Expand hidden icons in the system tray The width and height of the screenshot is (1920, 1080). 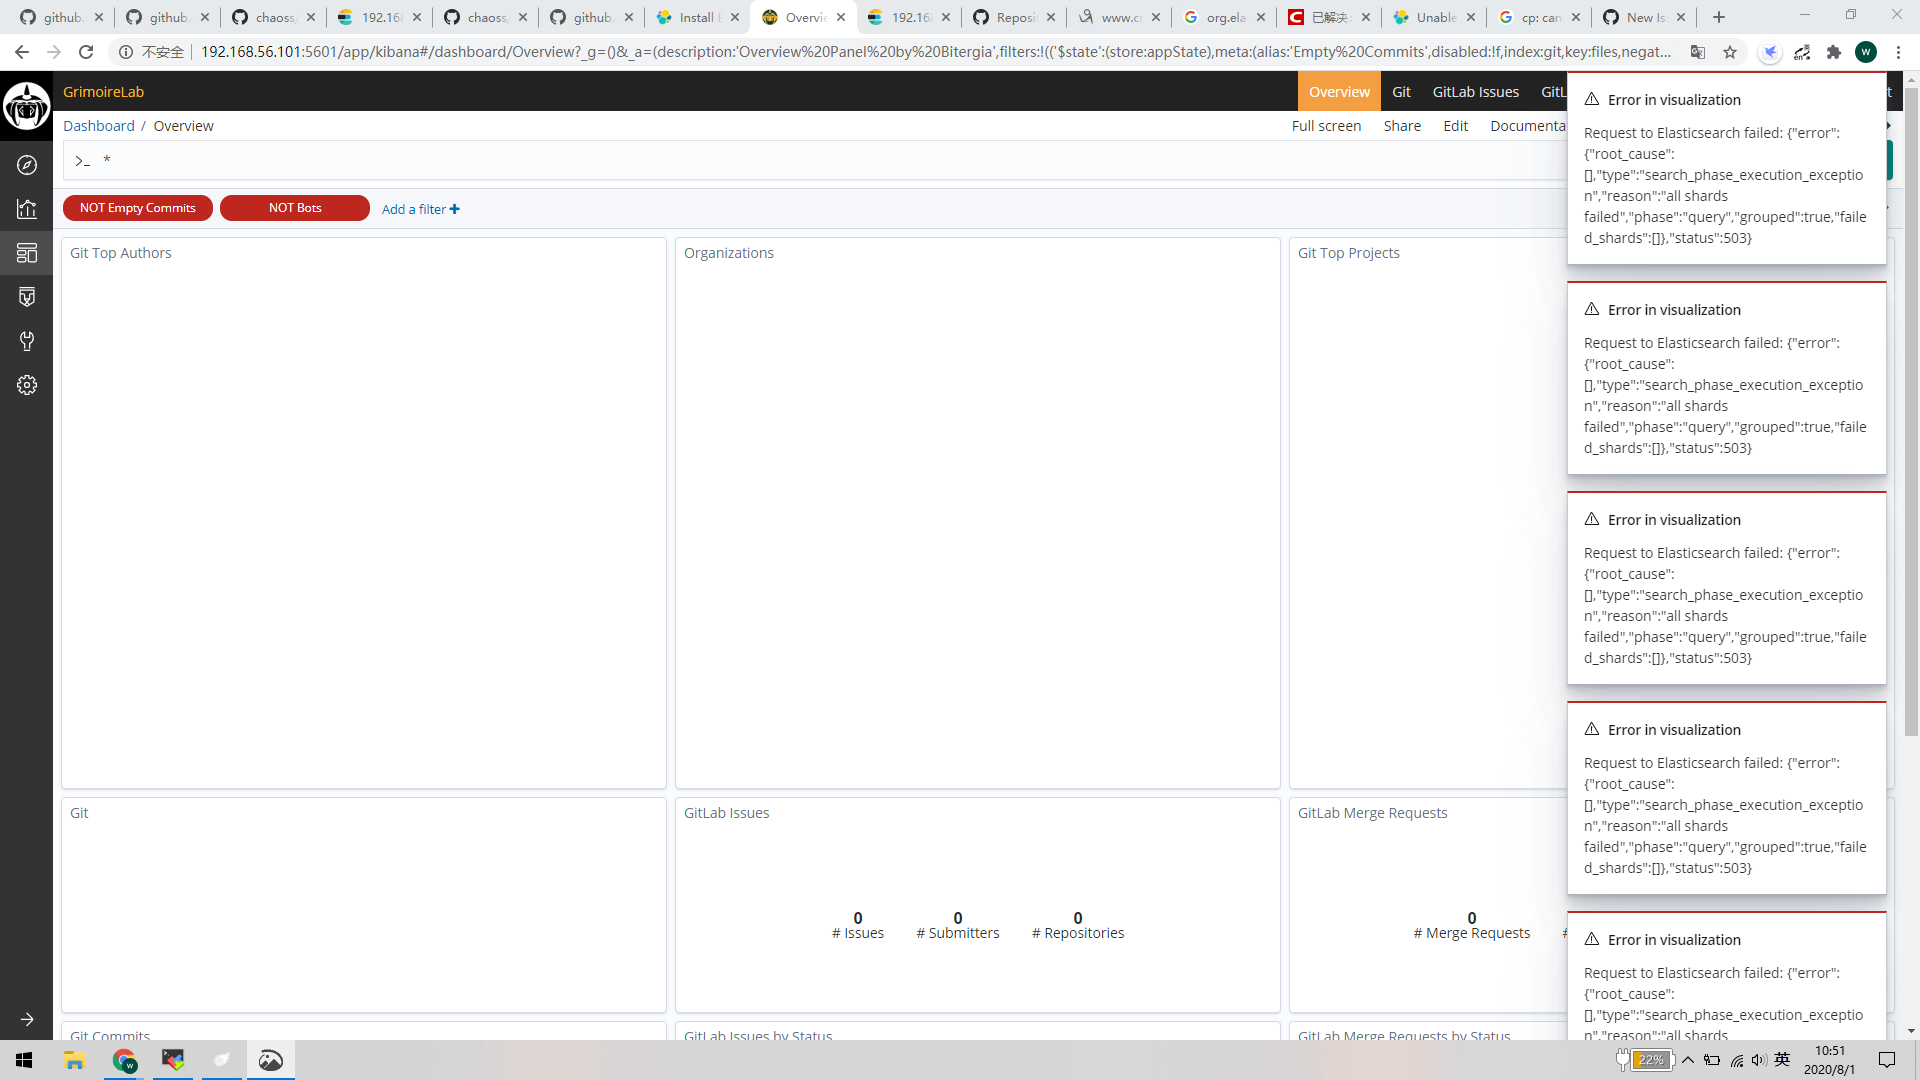(1687, 1060)
